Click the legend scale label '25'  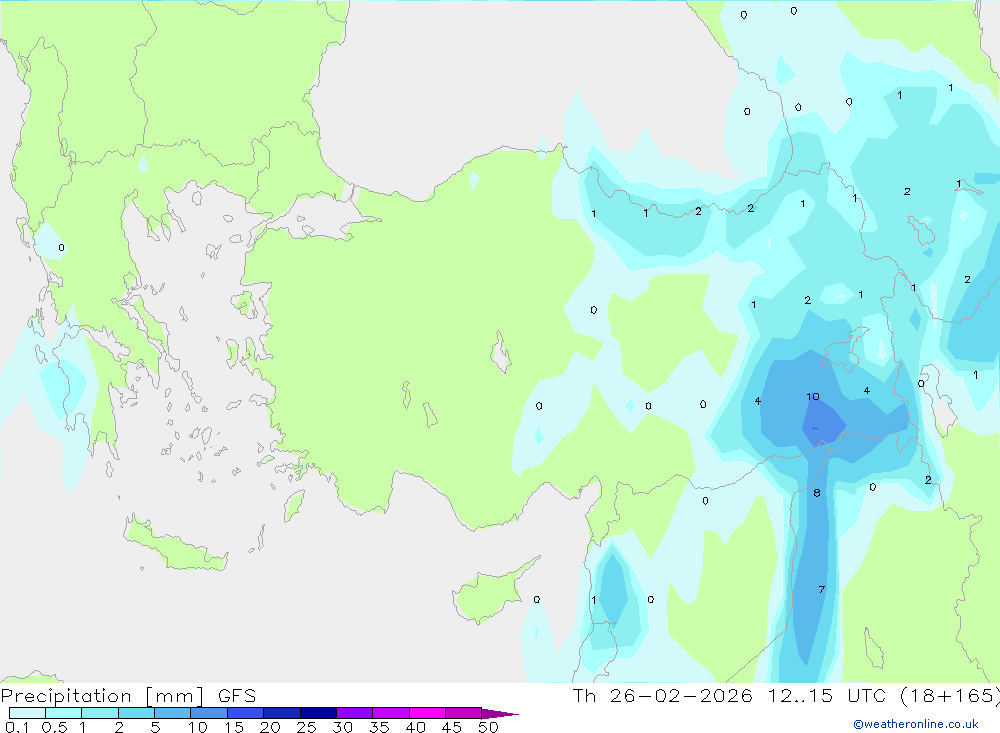[x=306, y=727]
